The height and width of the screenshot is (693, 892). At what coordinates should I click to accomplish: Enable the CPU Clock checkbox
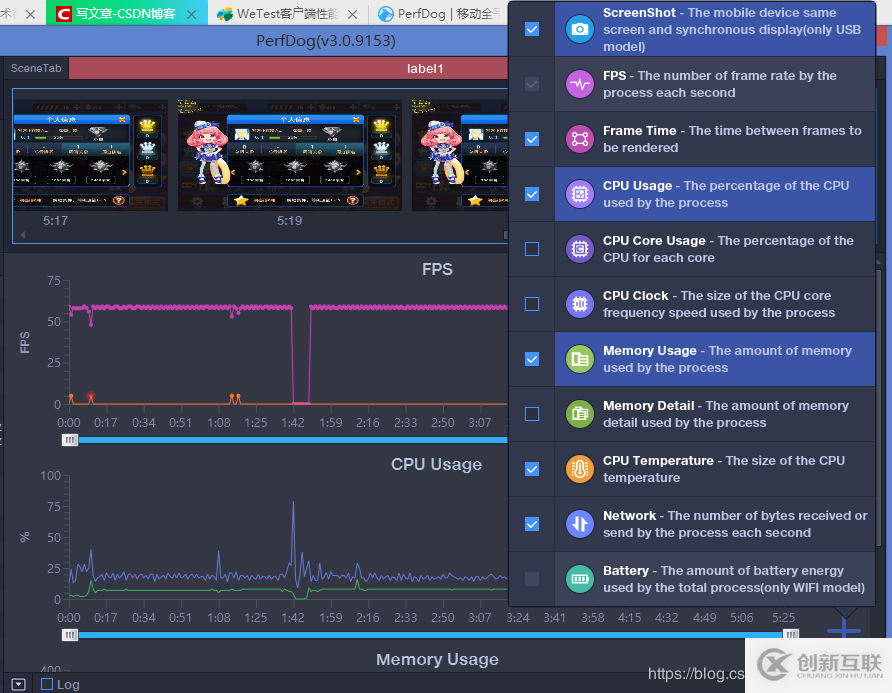coord(532,304)
